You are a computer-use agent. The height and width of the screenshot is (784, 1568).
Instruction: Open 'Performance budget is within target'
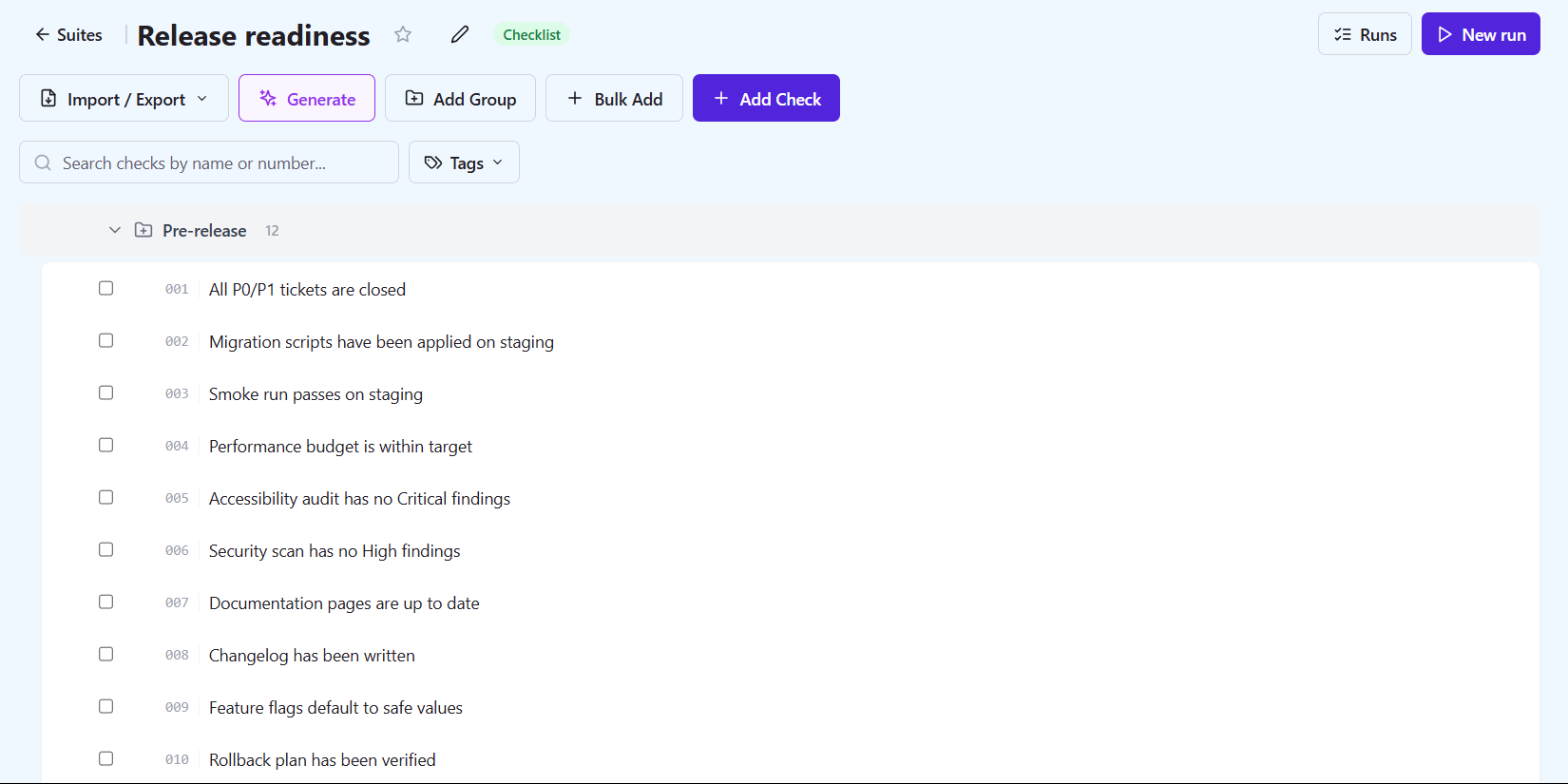340,446
